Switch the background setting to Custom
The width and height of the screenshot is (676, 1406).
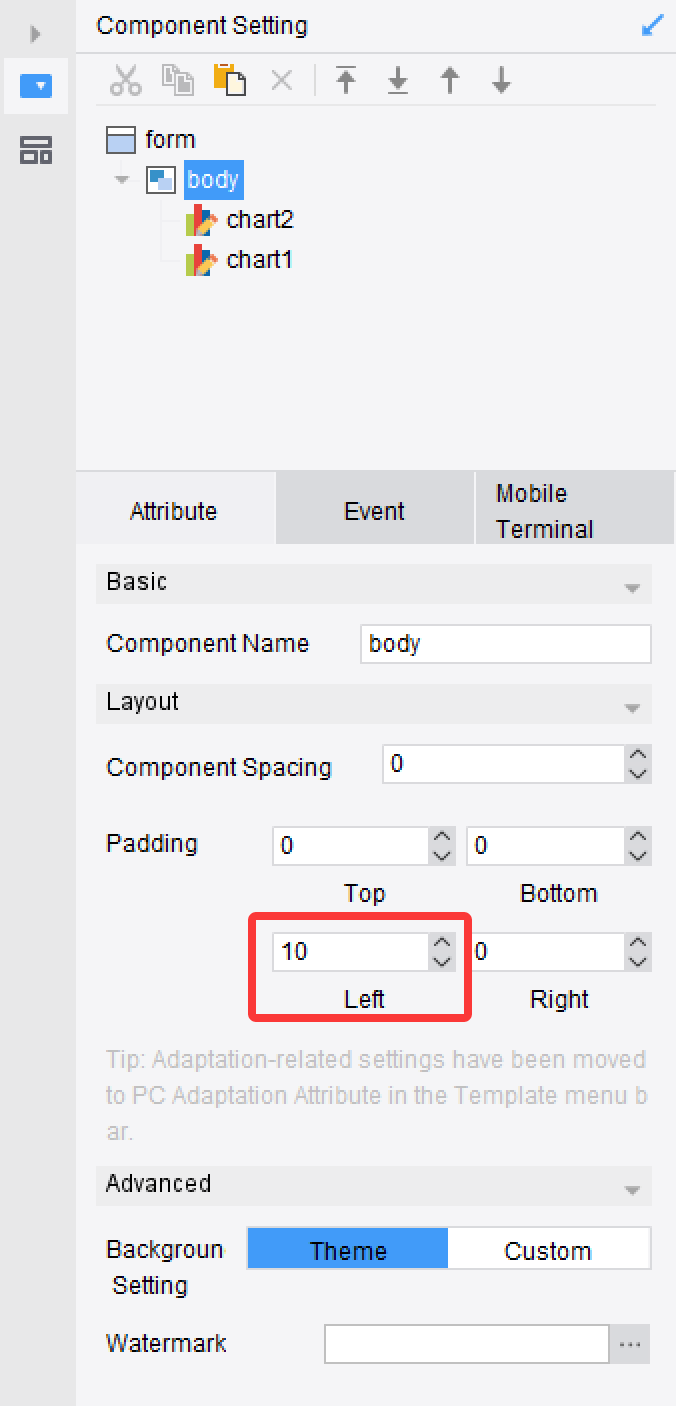point(548,1250)
